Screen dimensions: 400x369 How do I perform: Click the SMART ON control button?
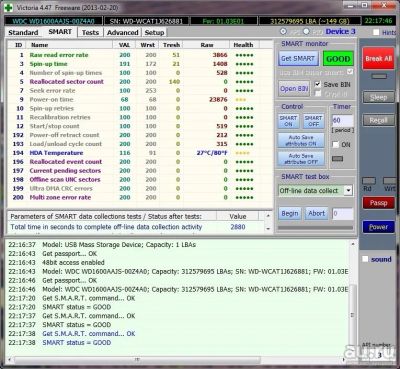[x=288, y=121]
